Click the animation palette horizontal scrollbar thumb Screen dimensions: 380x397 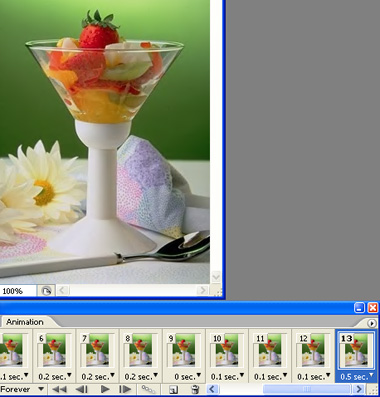307,389
